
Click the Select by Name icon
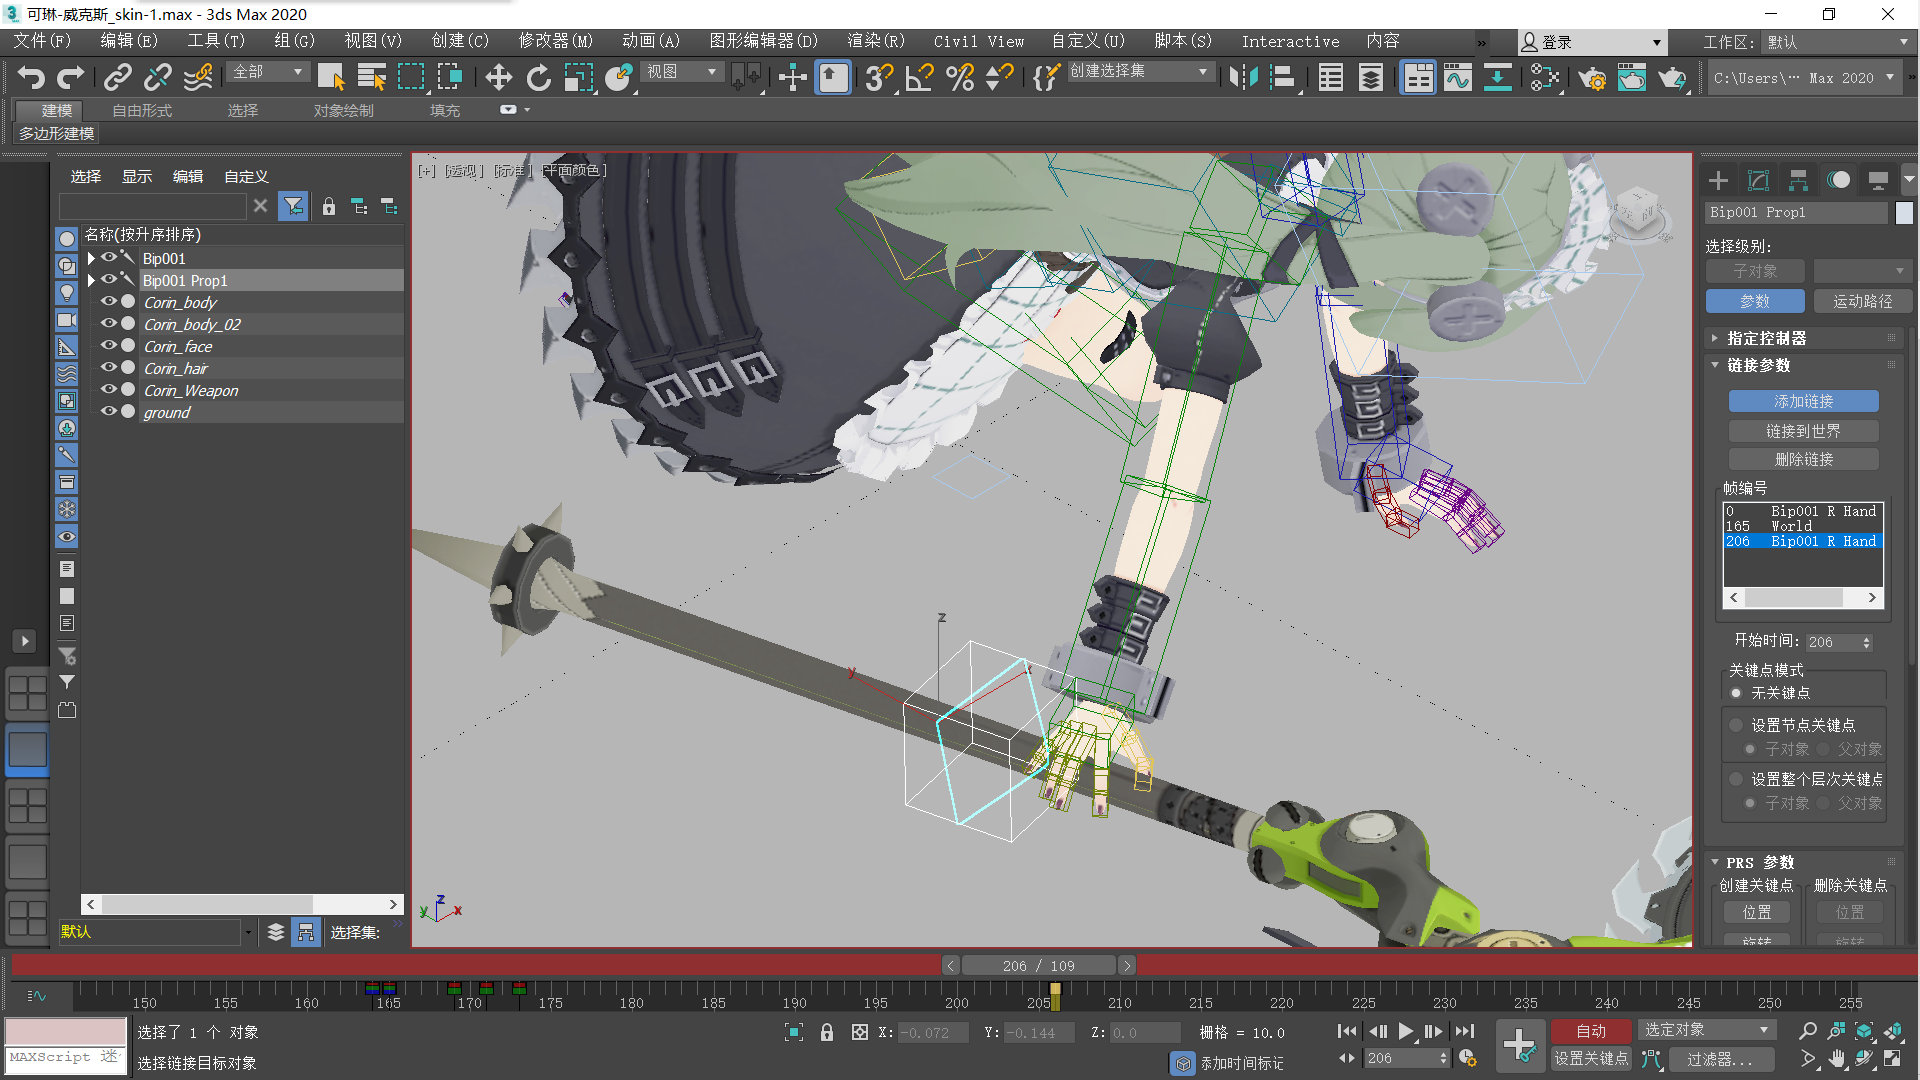point(371,77)
